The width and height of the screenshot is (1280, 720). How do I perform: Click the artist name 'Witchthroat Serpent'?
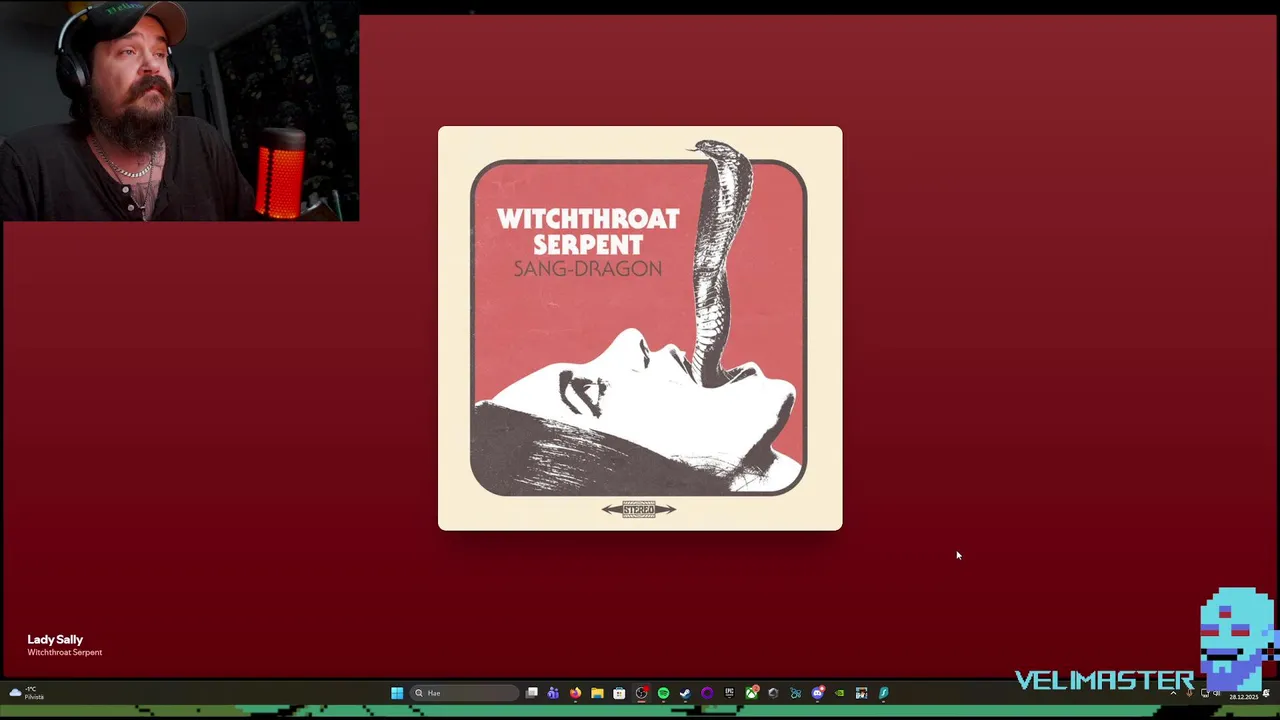click(x=65, y=652)
